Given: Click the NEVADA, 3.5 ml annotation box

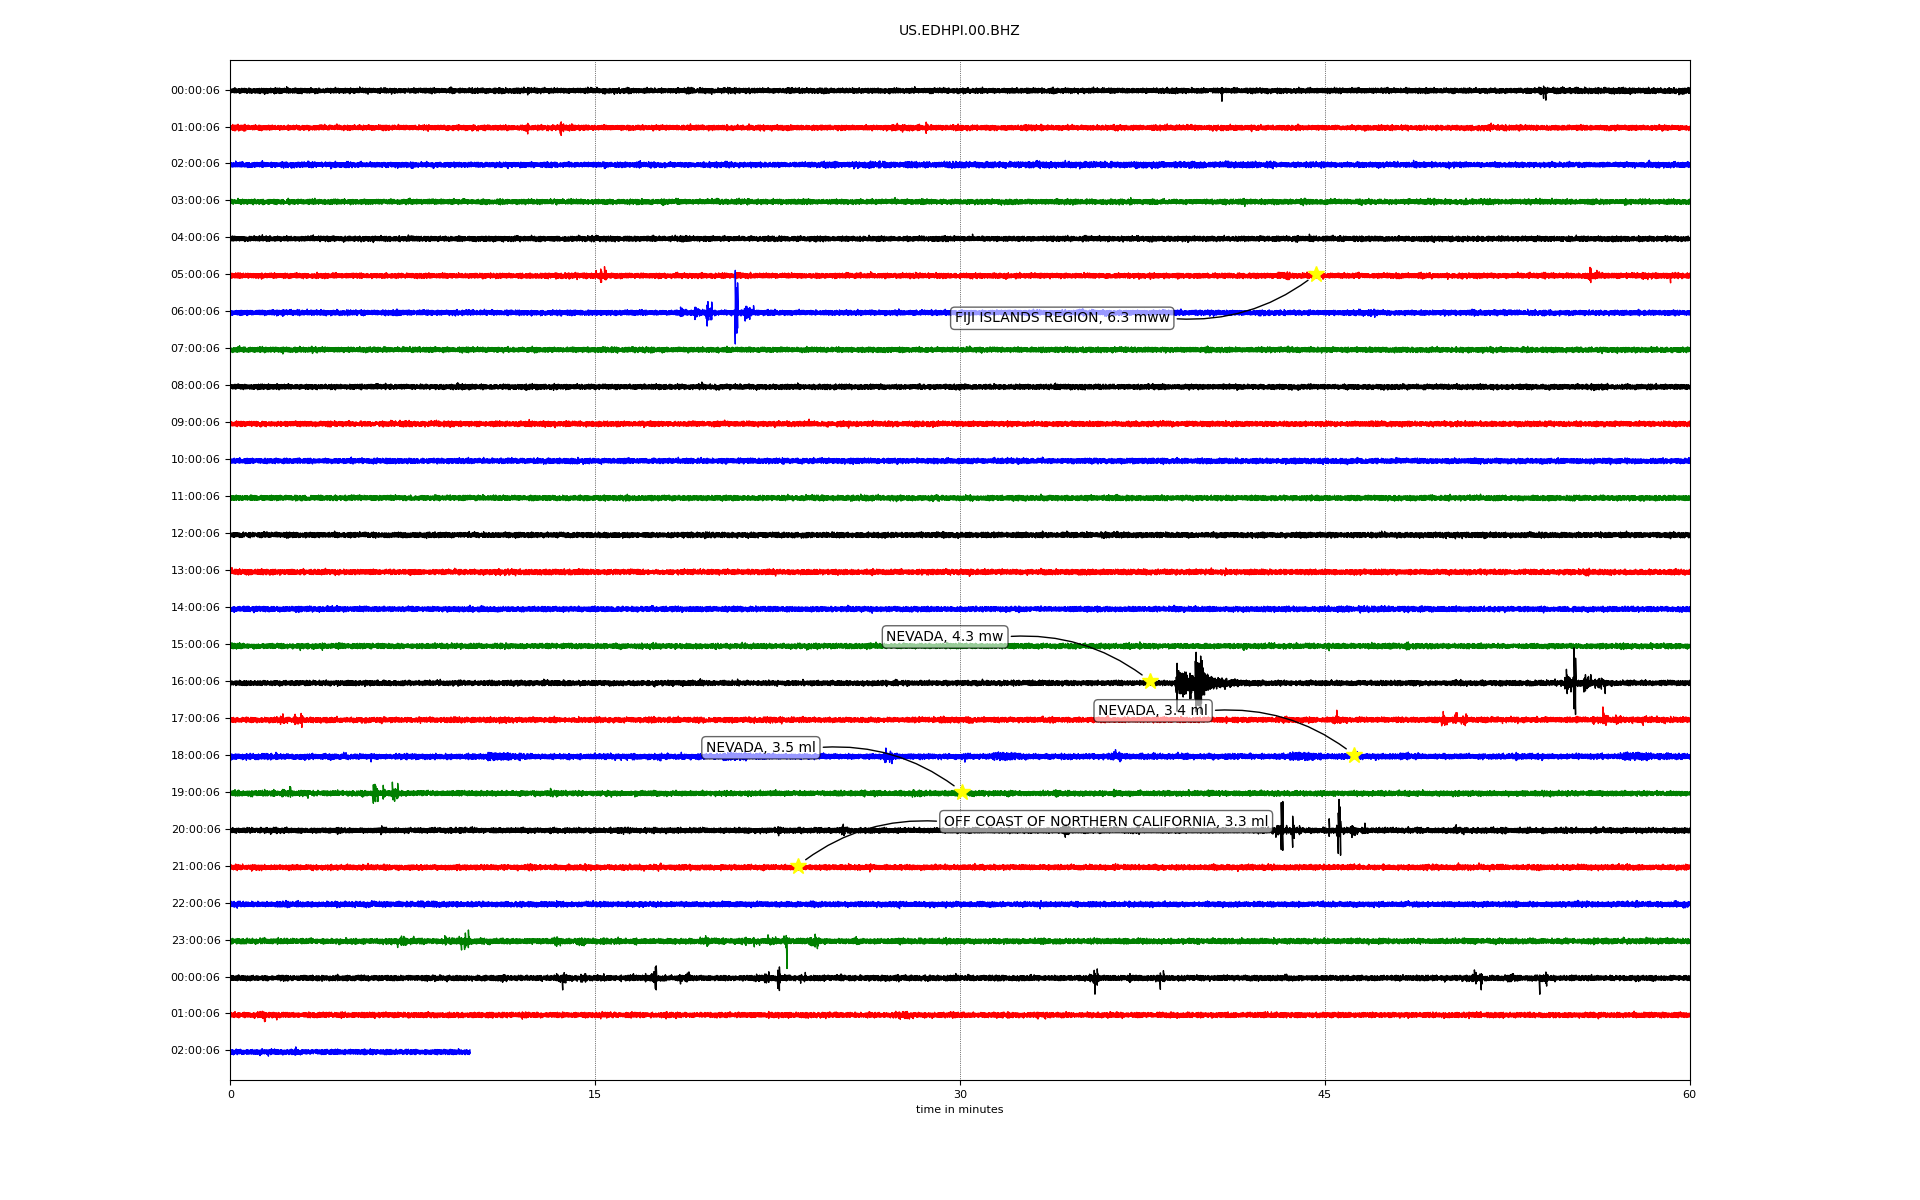Looking at the screenshot, I should point(760,748).
